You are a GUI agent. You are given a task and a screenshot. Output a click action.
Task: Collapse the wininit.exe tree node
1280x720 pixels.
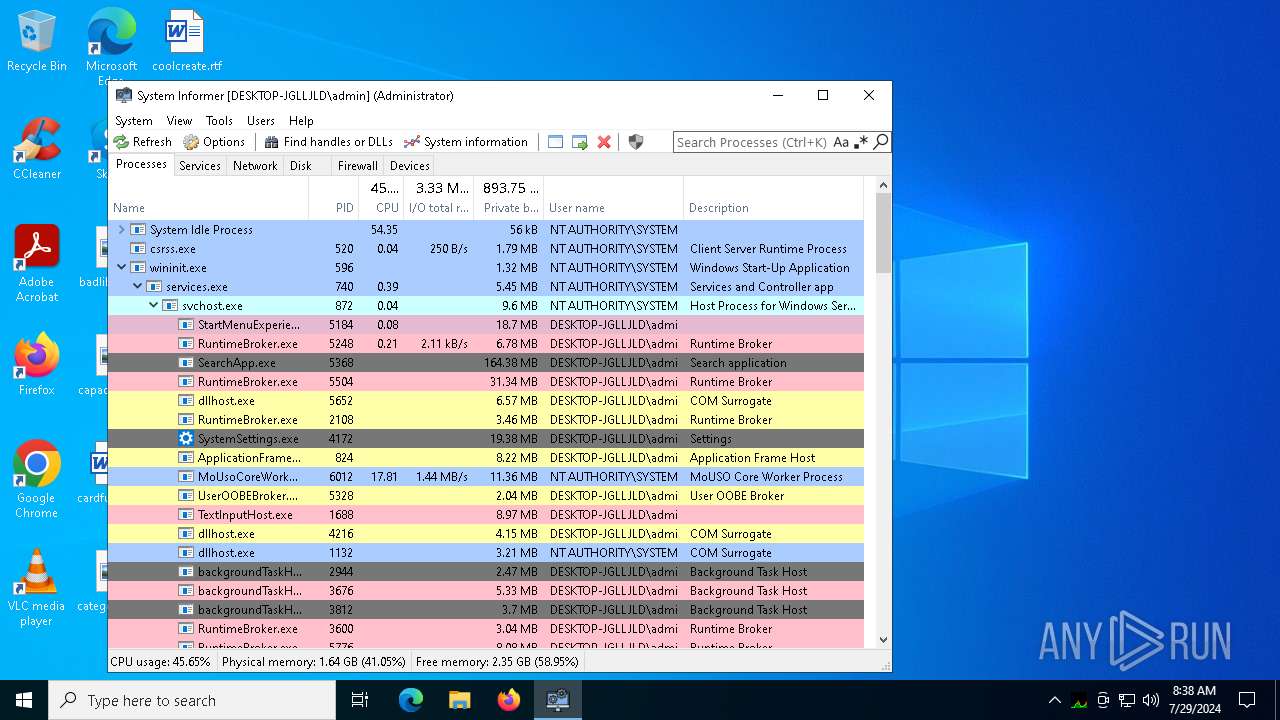coord(122,268)
